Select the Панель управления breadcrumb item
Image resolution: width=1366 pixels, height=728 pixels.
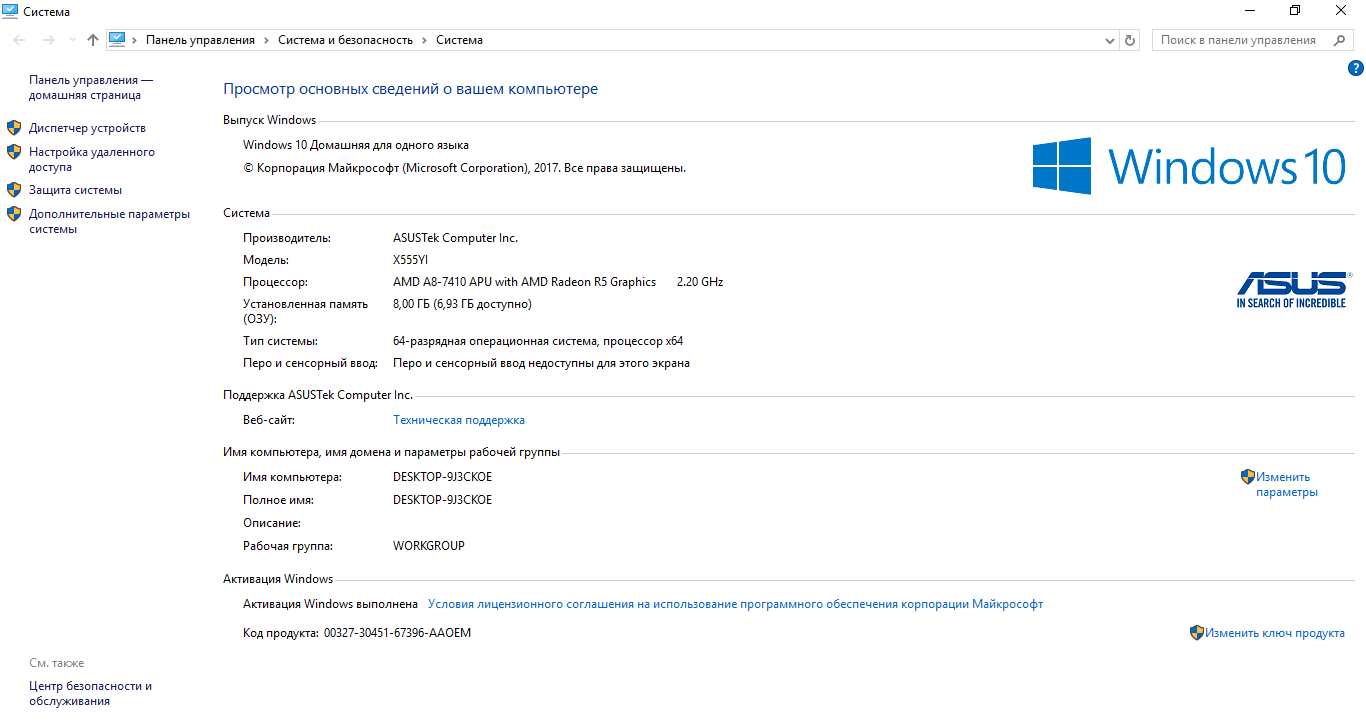200,40
